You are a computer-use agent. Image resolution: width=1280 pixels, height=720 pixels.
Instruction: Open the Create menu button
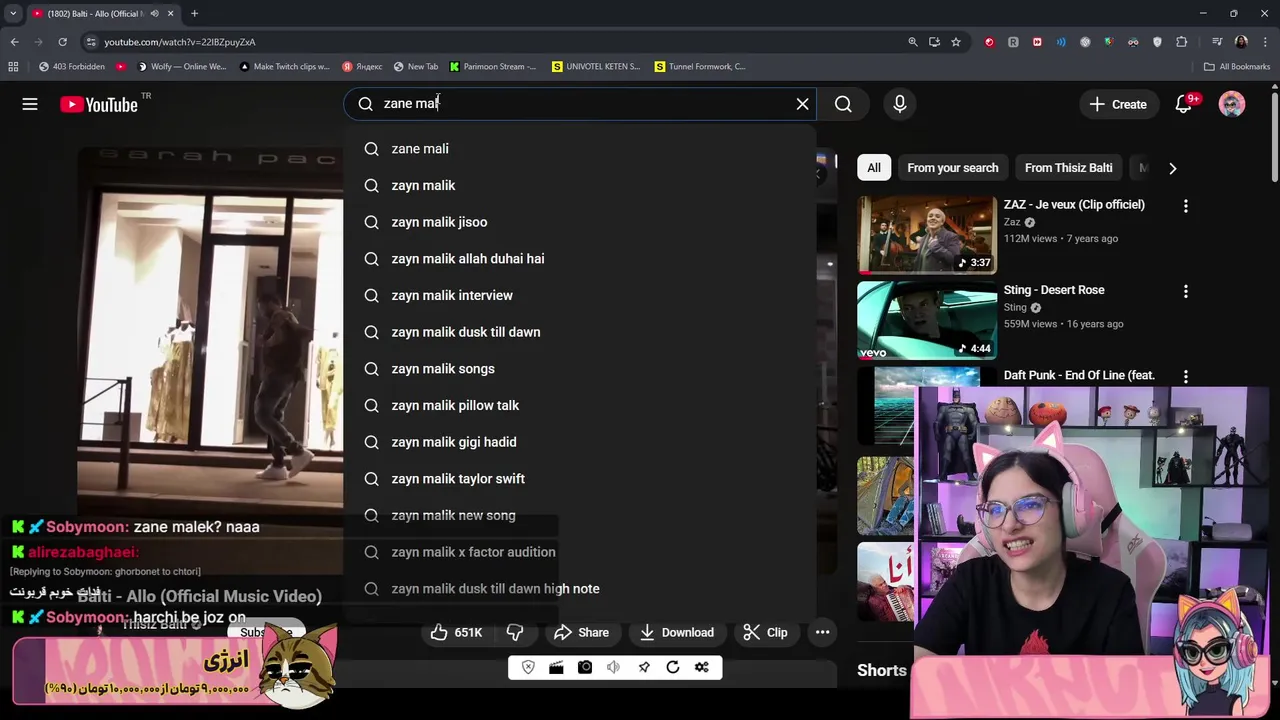1118,104
